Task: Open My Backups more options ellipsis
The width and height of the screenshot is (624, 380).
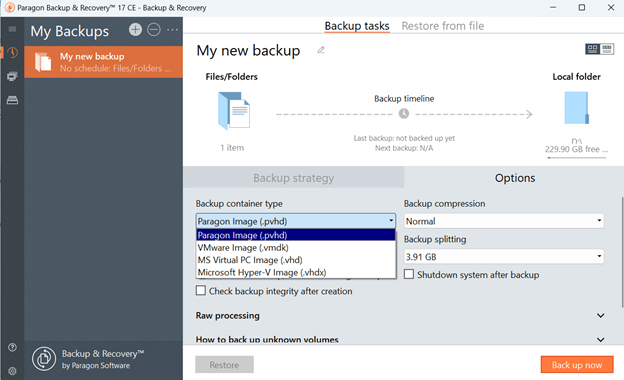Action: point(172,29)
